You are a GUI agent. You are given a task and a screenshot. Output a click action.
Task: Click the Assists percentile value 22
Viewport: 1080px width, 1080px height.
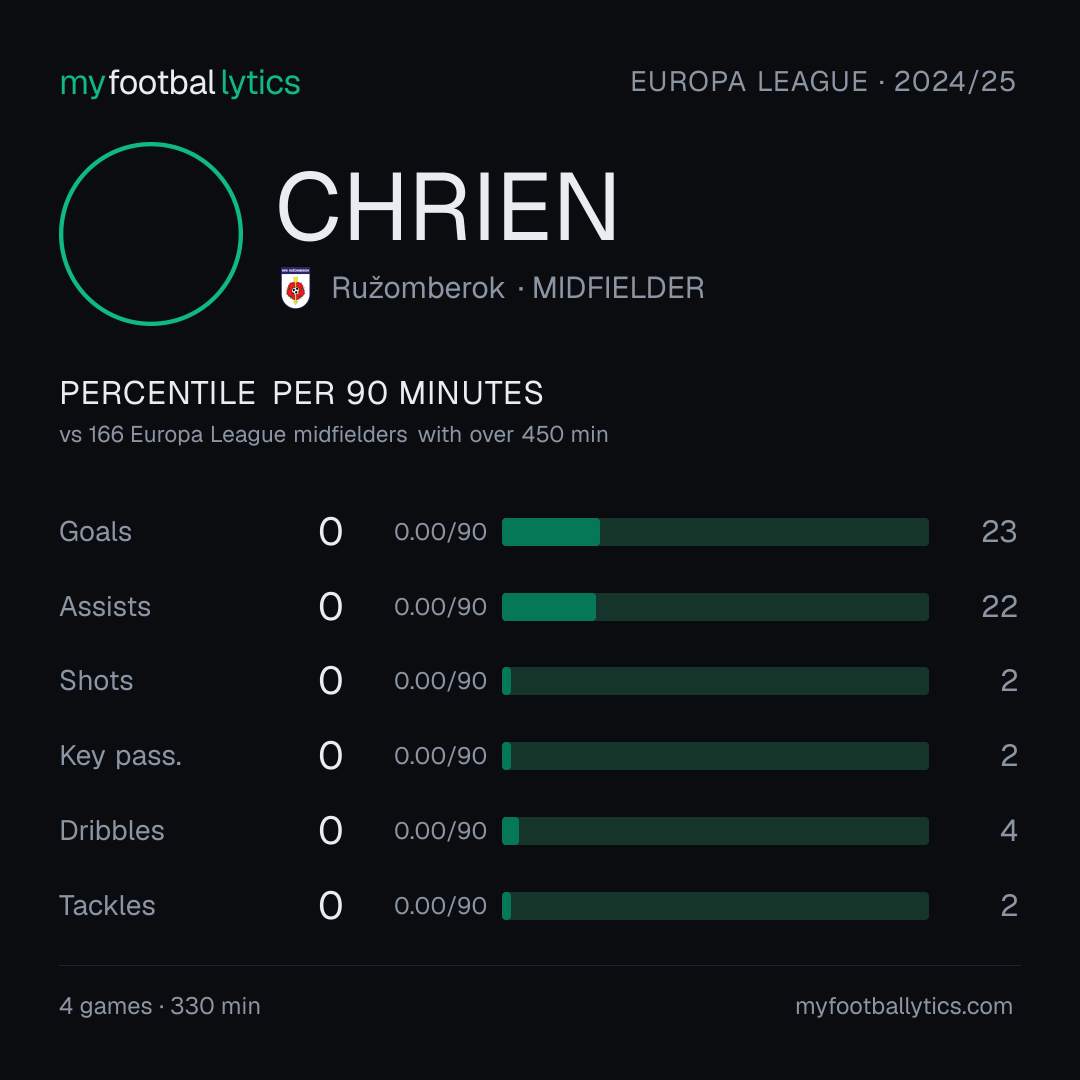coord(999,607)
